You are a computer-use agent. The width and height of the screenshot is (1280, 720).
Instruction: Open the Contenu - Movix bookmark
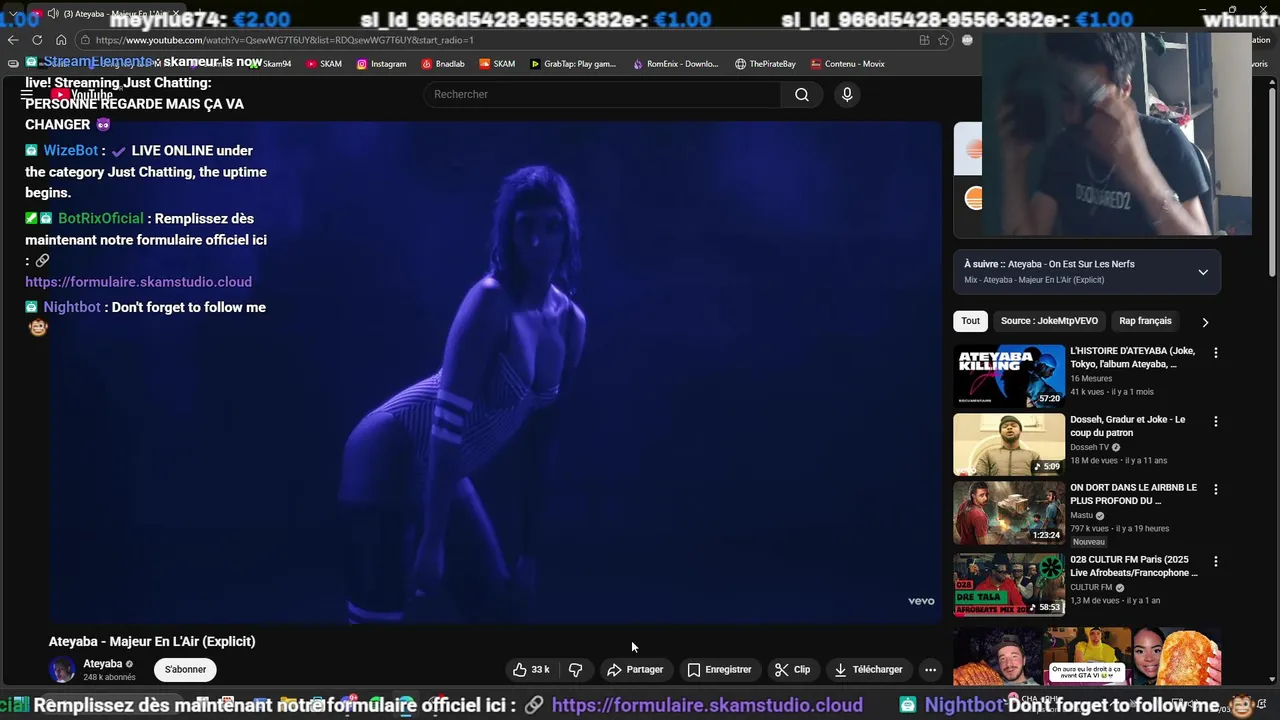847,63
